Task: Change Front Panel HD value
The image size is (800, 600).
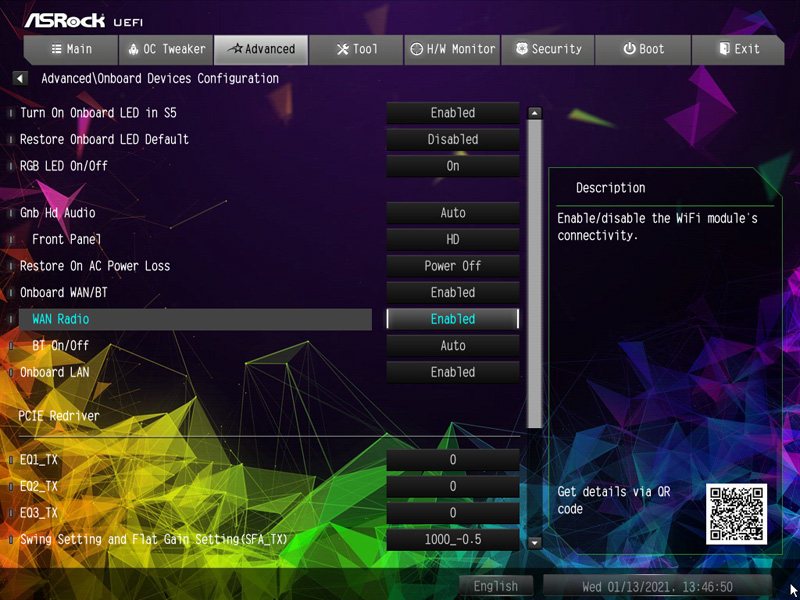Action: coord(453,239)
